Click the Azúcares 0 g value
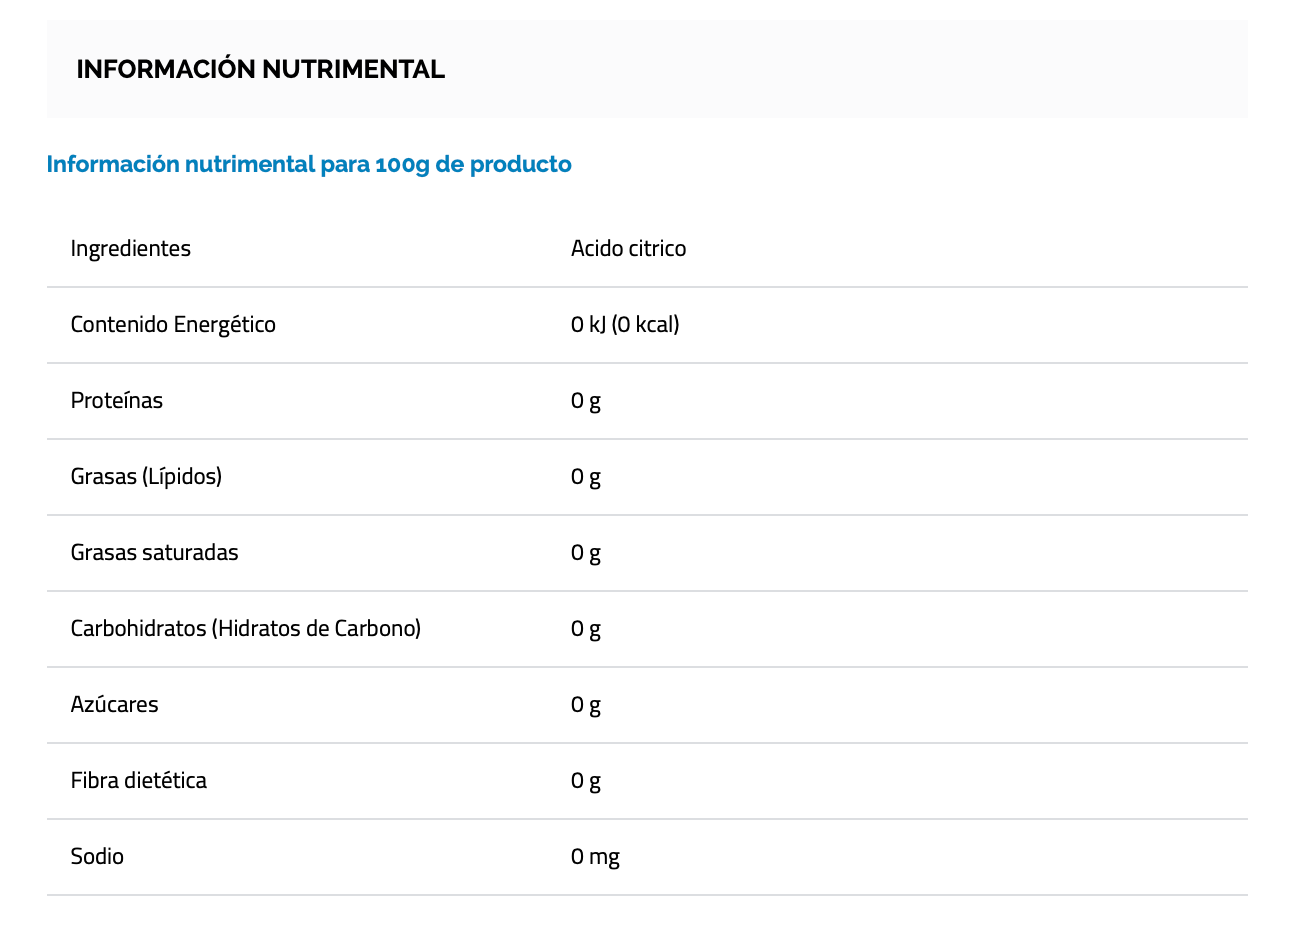Image resolution: width=1300 pixels, height=940 pixels. (586, 704)
